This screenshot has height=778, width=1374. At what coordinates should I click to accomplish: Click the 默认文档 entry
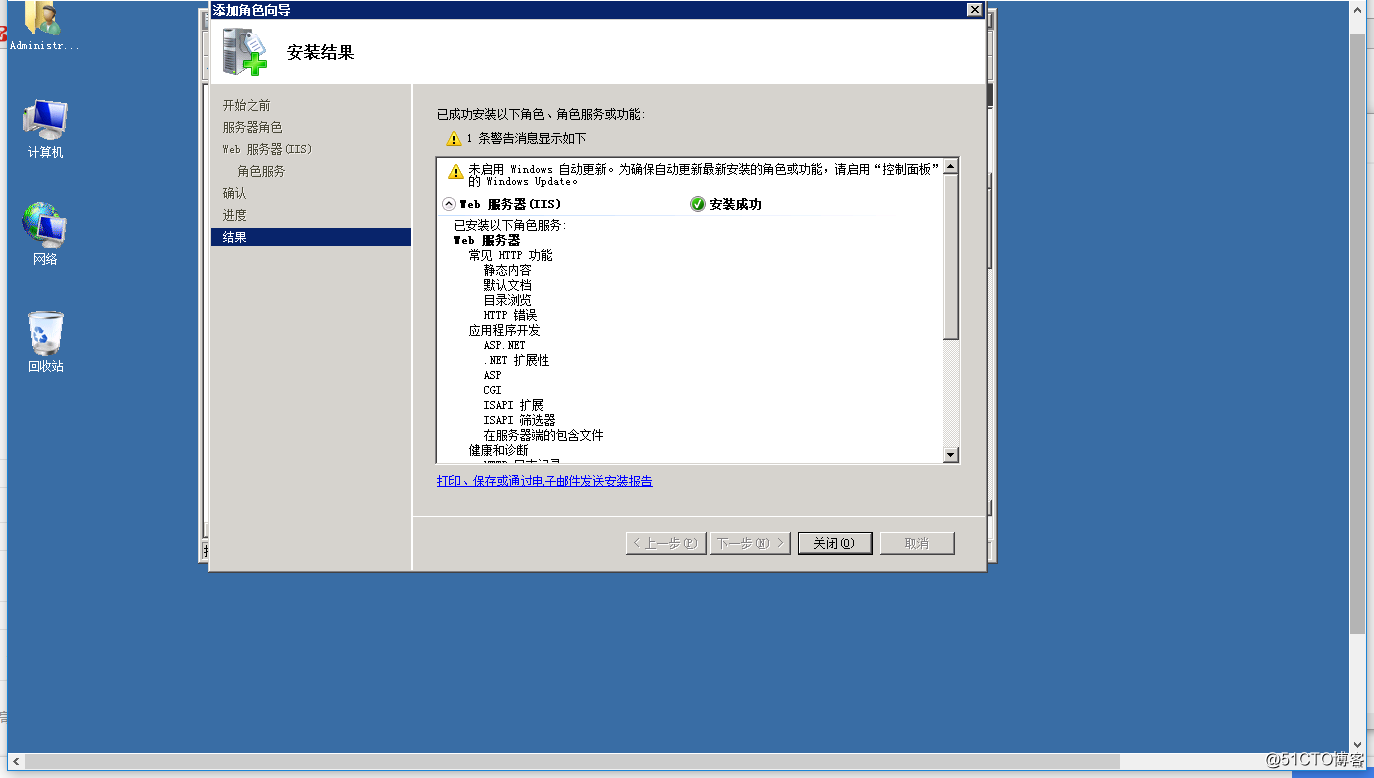(507, 285)
